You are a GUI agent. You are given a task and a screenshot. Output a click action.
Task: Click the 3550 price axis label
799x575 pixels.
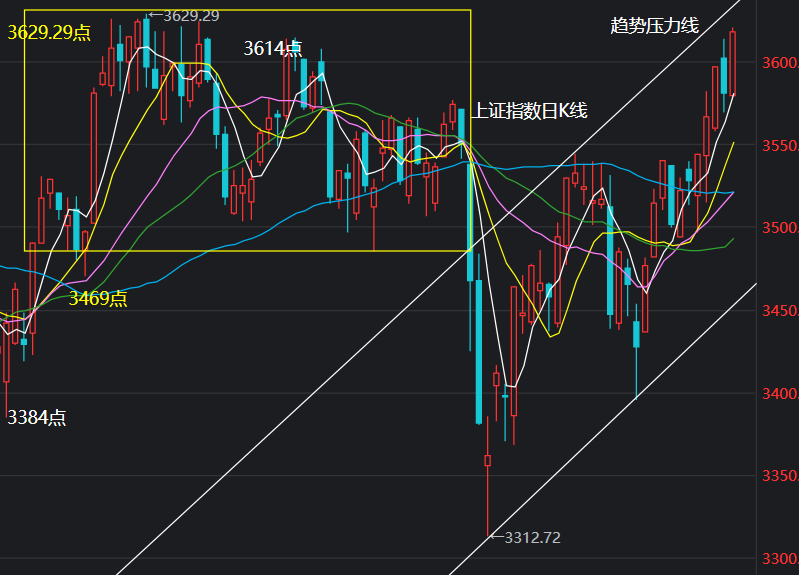[780, 146]
